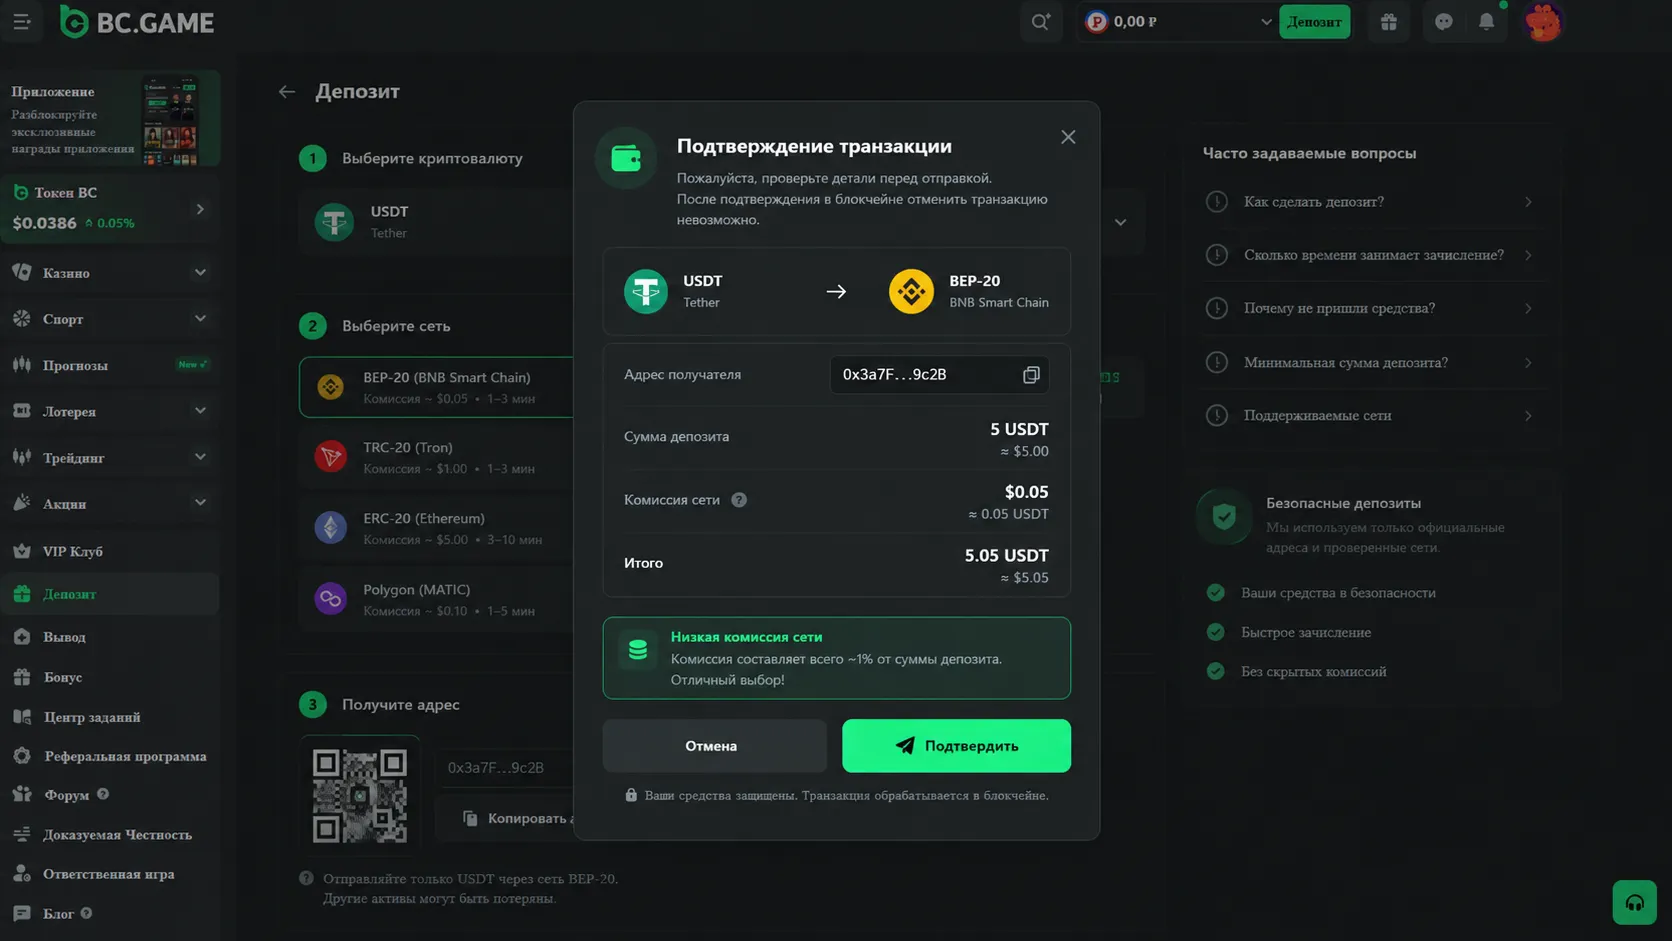Expand FAQ Как сделать депозит?
Screen dimensions: 1672x941
tap(1370, 202)
